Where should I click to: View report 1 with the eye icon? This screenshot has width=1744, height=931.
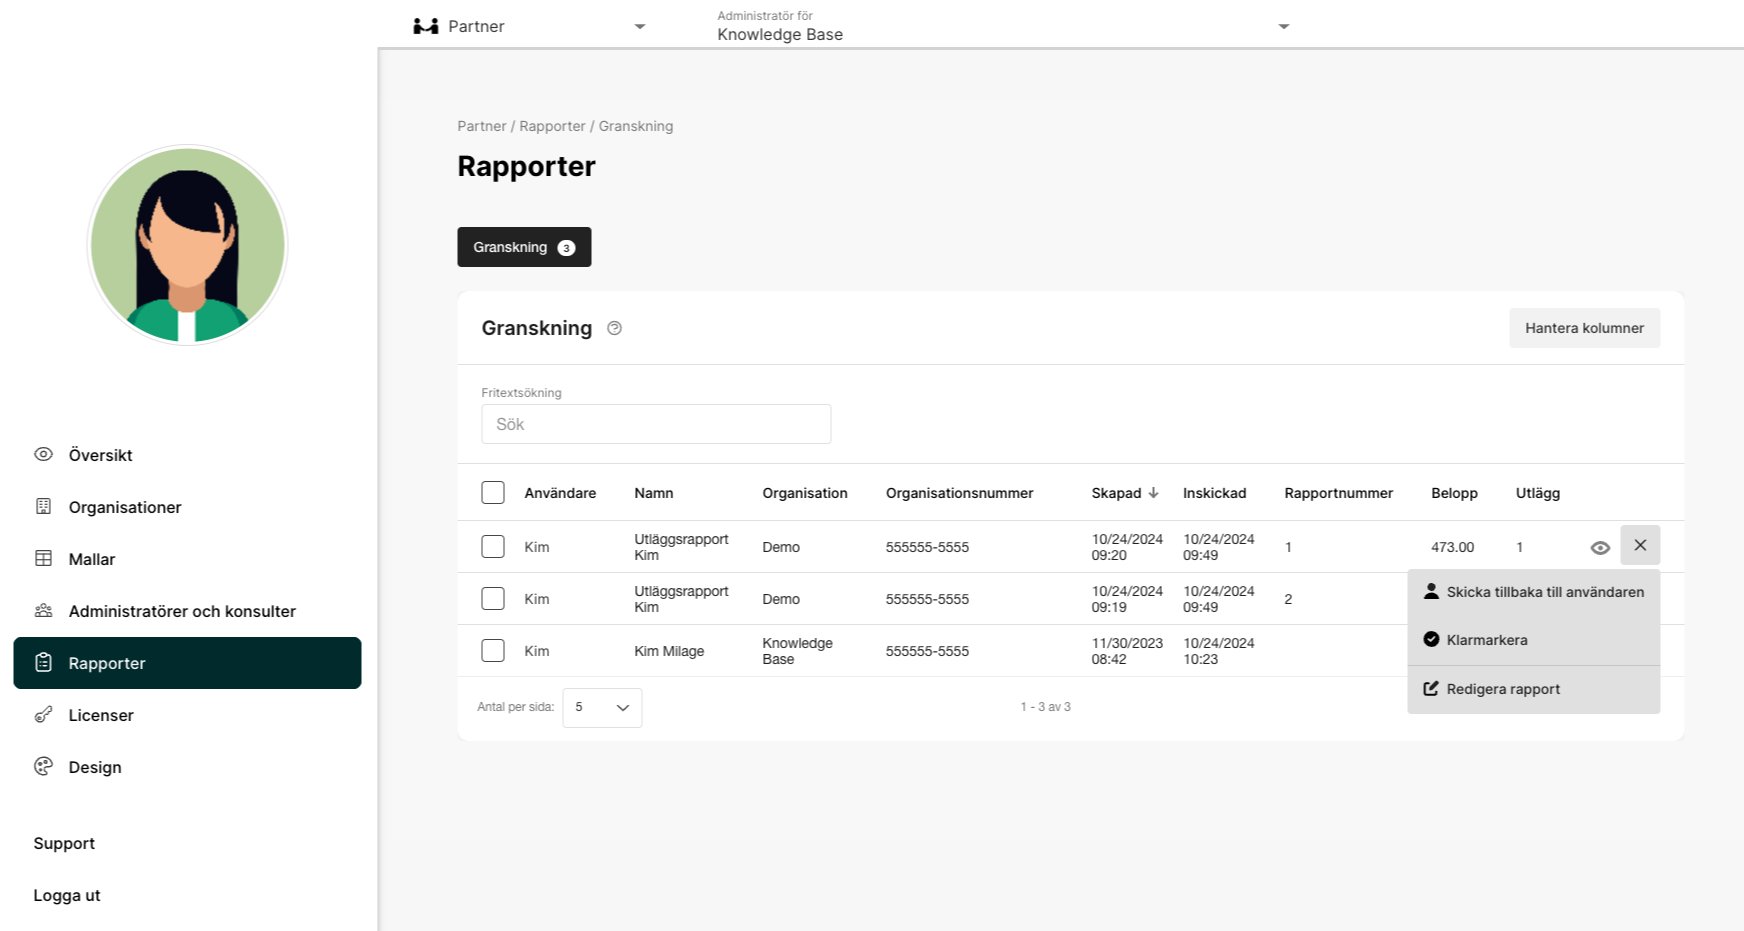[x=1600, y=547]
